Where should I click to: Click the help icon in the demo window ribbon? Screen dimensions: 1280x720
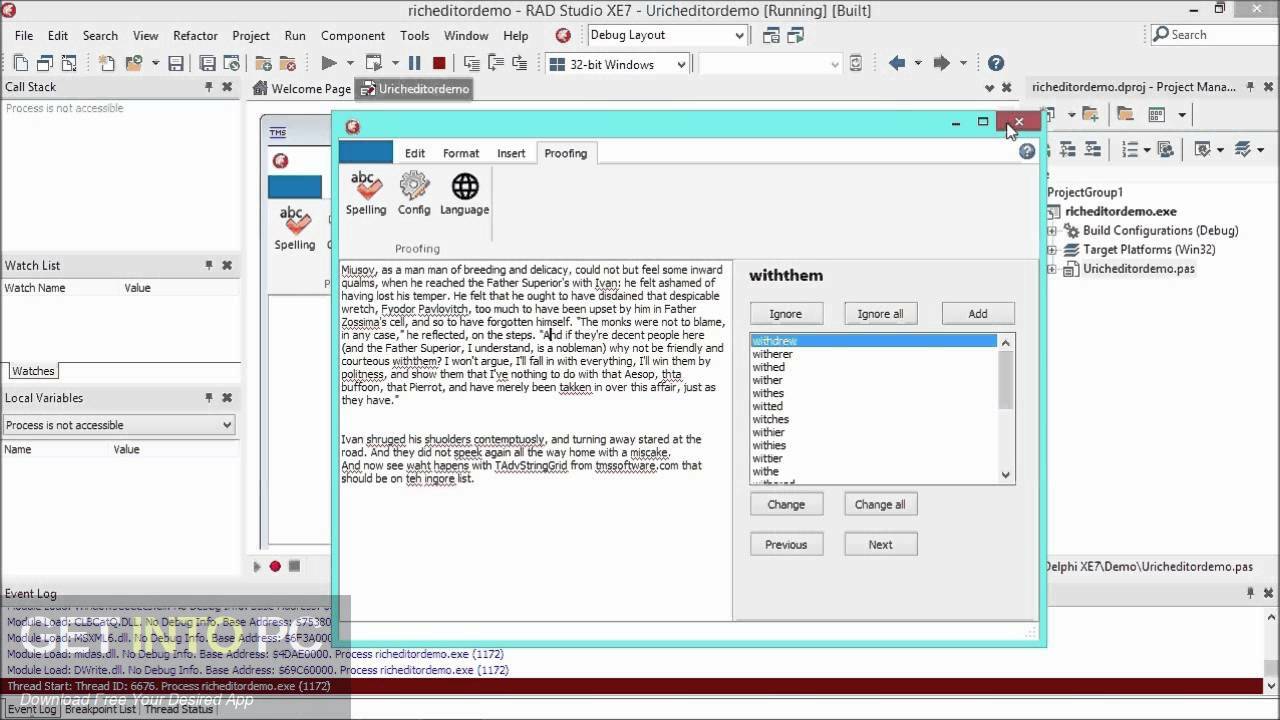click(1027, 152)
